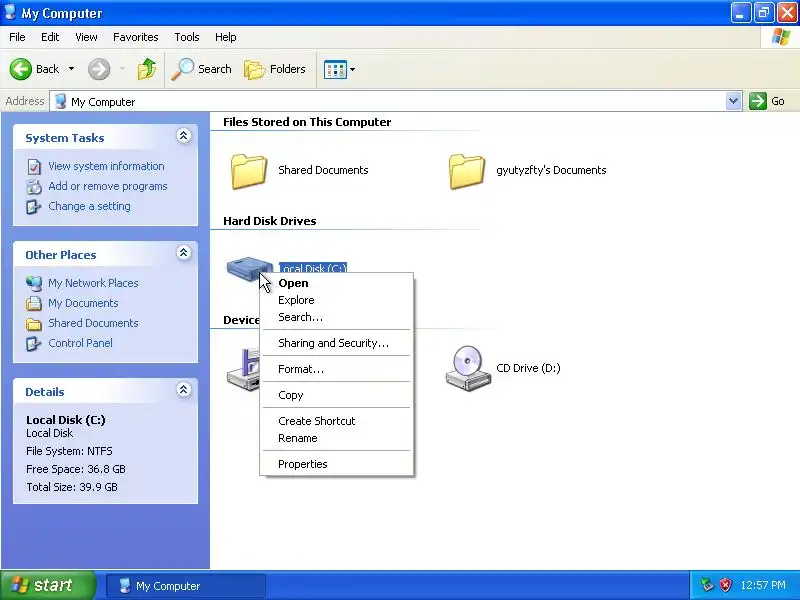Click the Control Panel sidebar icon
Image resolution: width=800 pixels, height=600 pixels.
pos(34,343)
